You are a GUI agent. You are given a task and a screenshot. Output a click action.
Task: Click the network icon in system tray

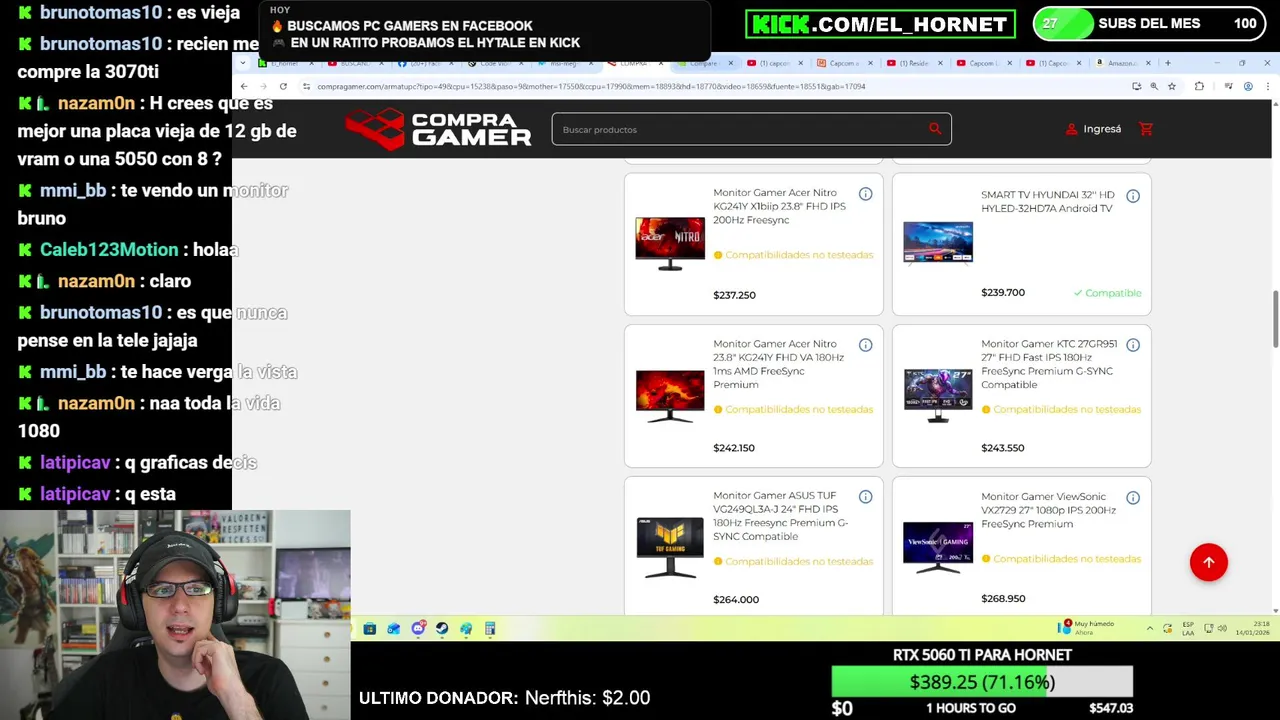[x=1209, y=628]
